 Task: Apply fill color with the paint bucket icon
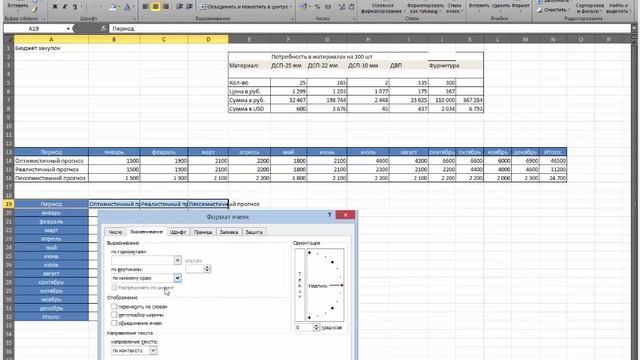click(x=113, y=7)
